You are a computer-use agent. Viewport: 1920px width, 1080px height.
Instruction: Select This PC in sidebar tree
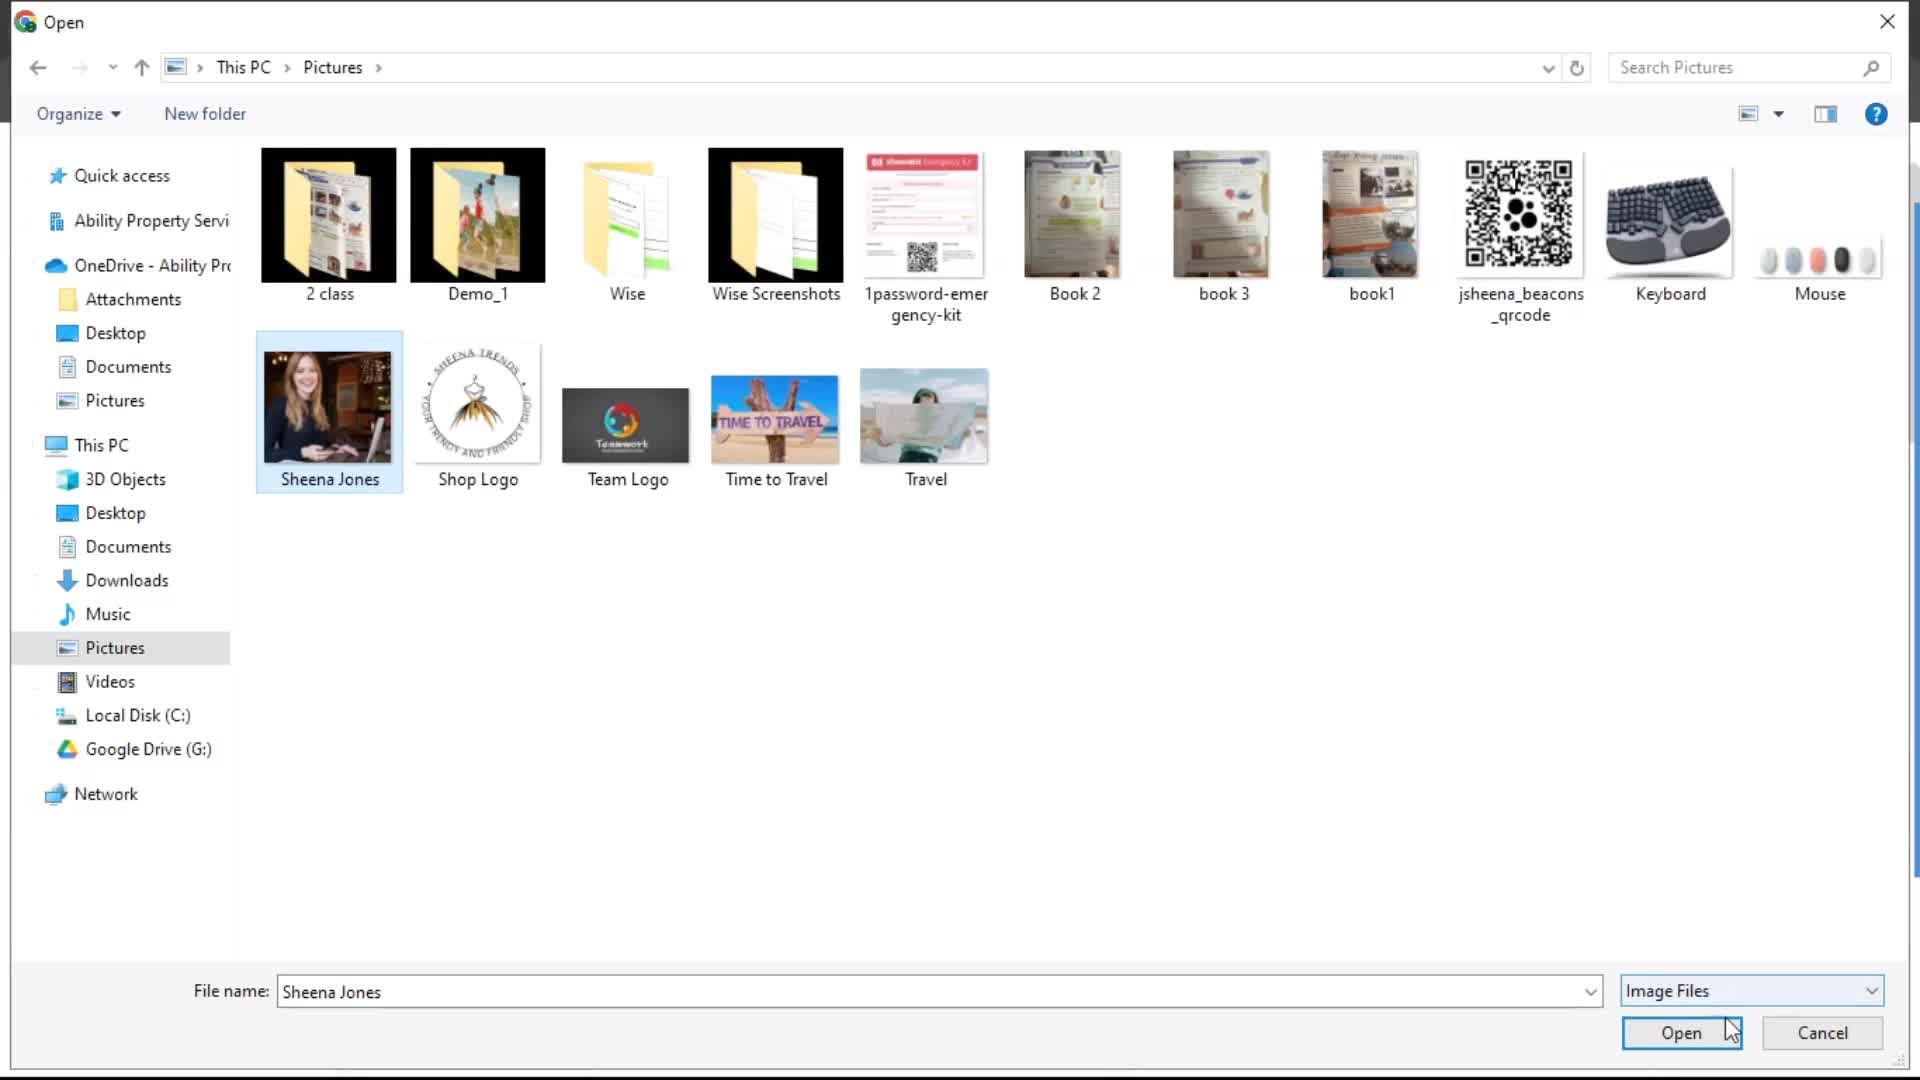pos(102,444)
